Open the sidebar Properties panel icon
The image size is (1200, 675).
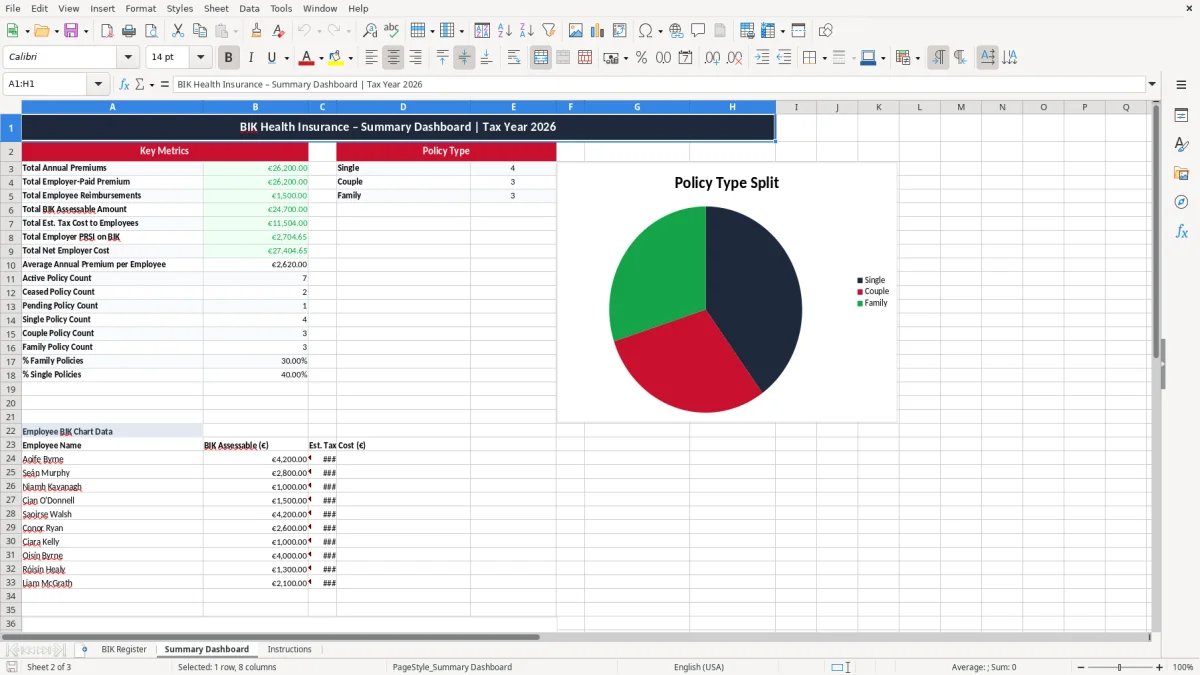coord(1181,116)
